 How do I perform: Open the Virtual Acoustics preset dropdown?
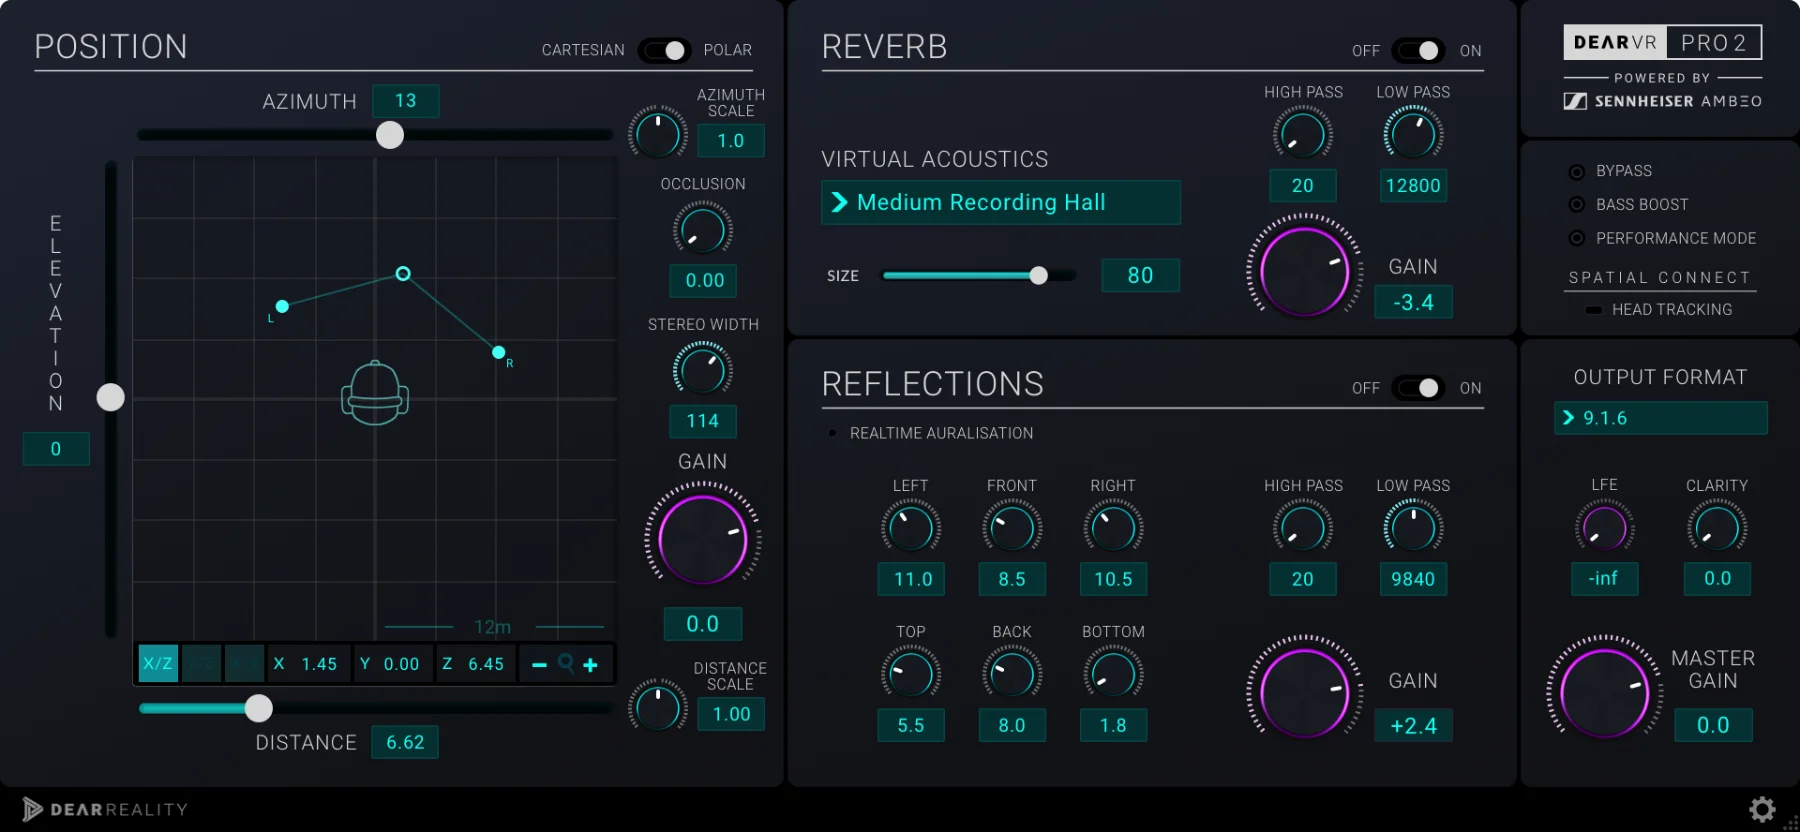pos(1000,203)
